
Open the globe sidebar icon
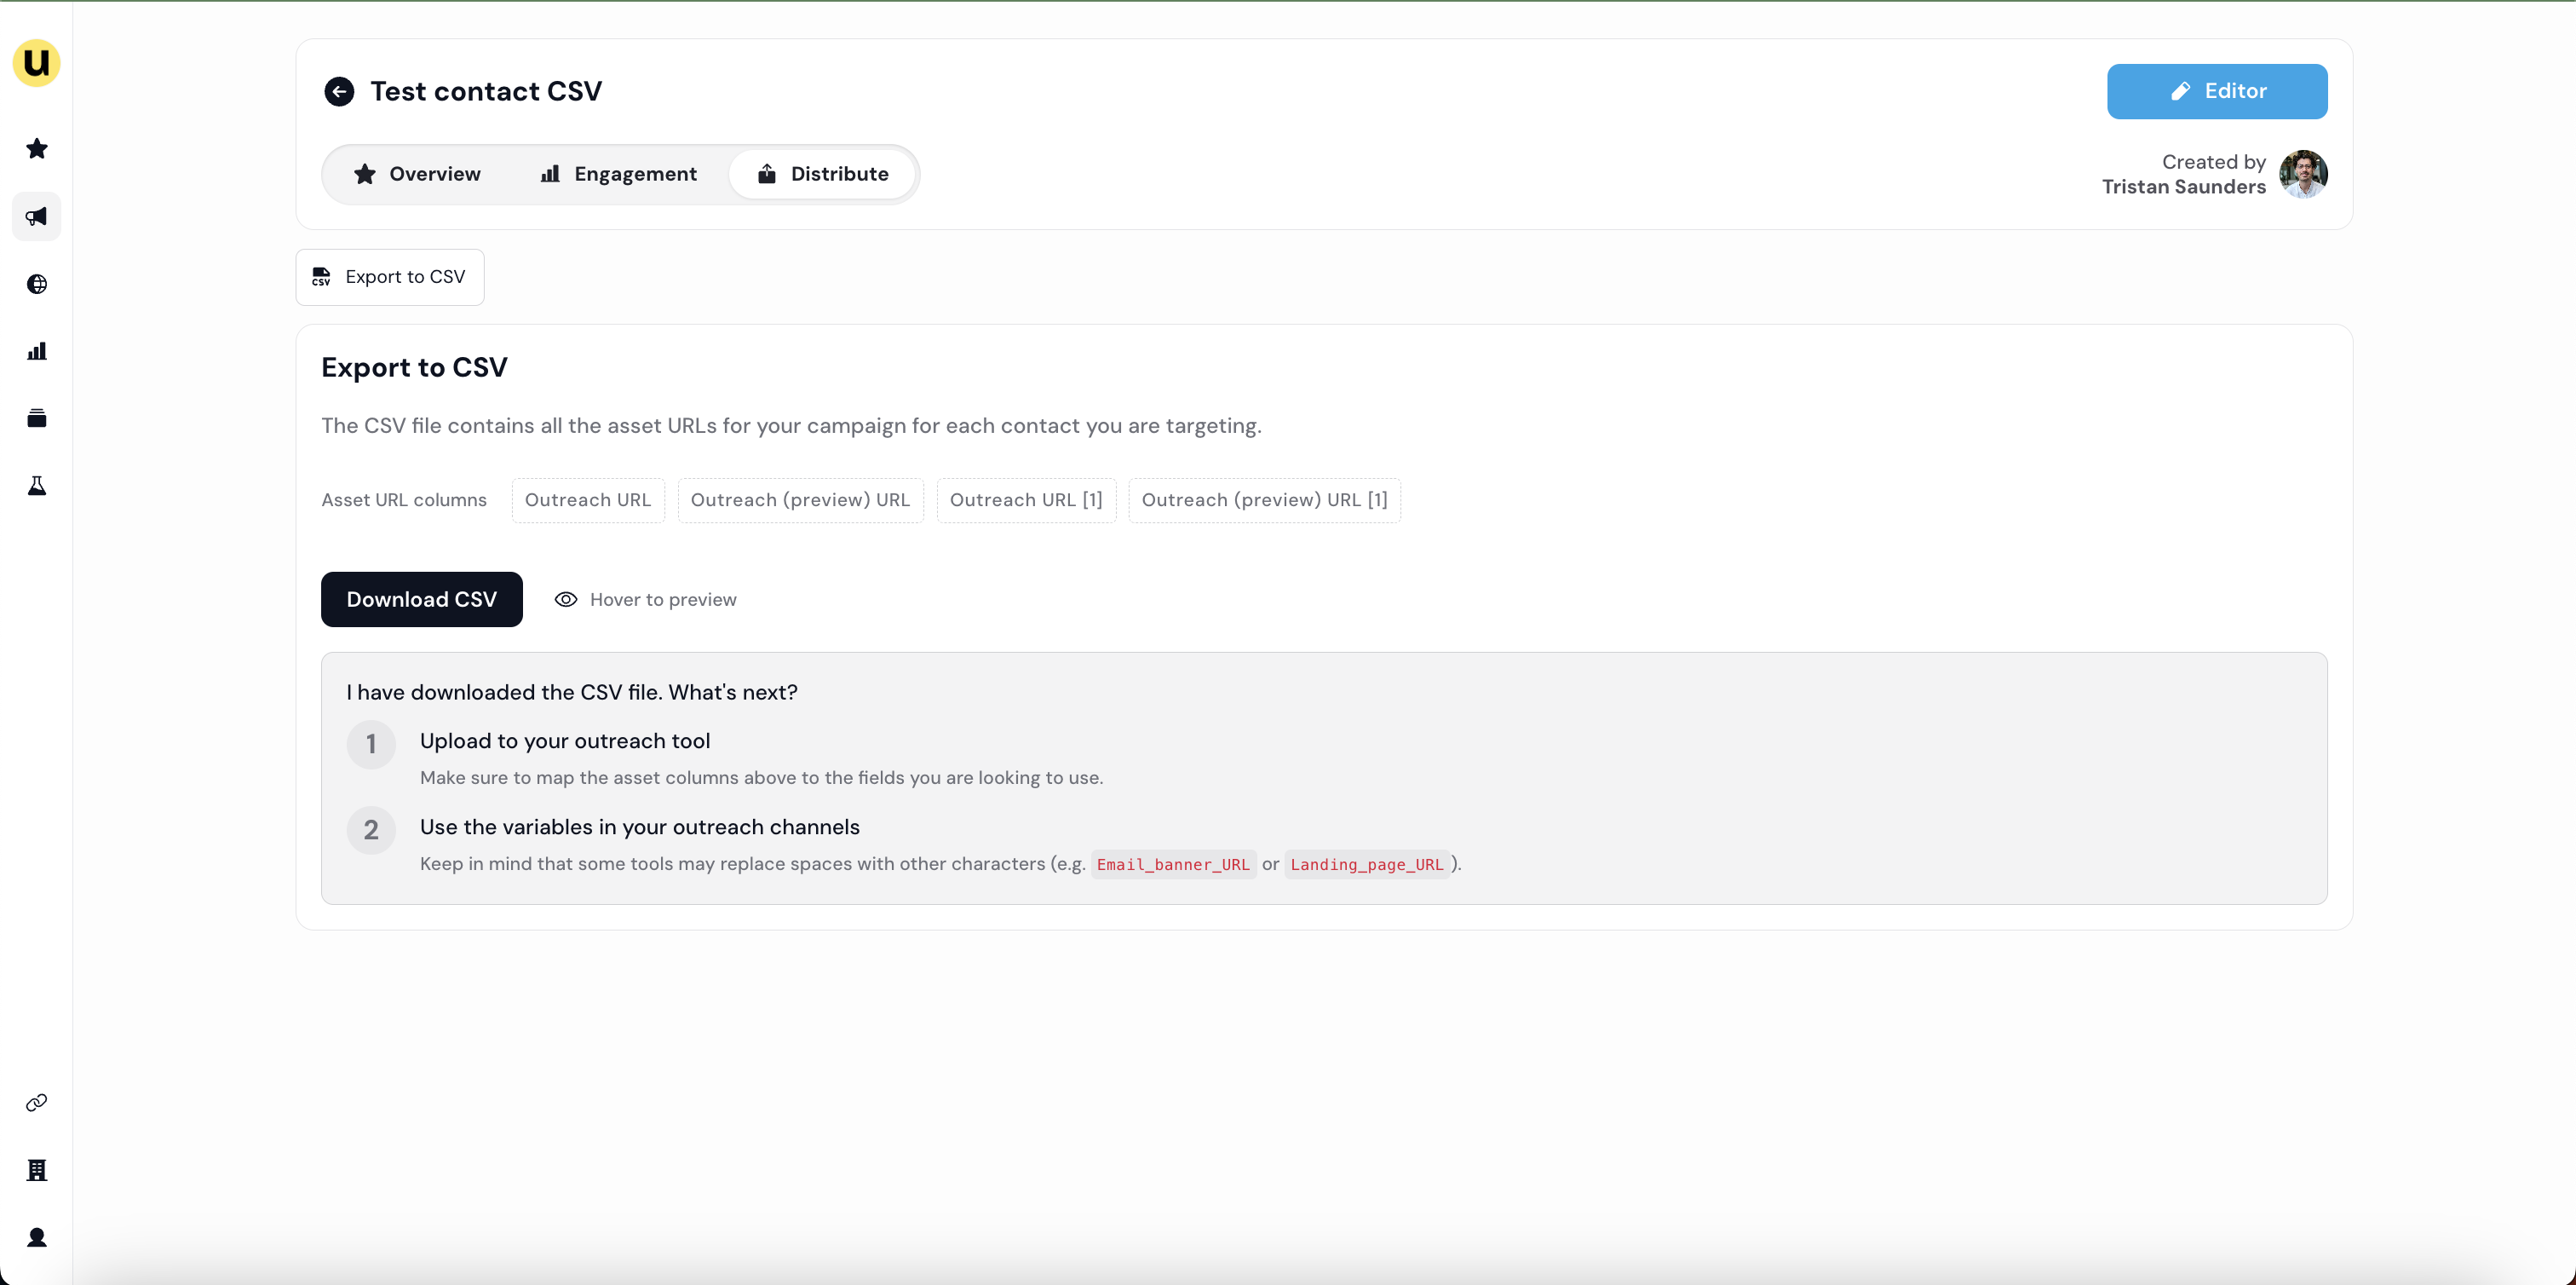click(x=37, y=284)
